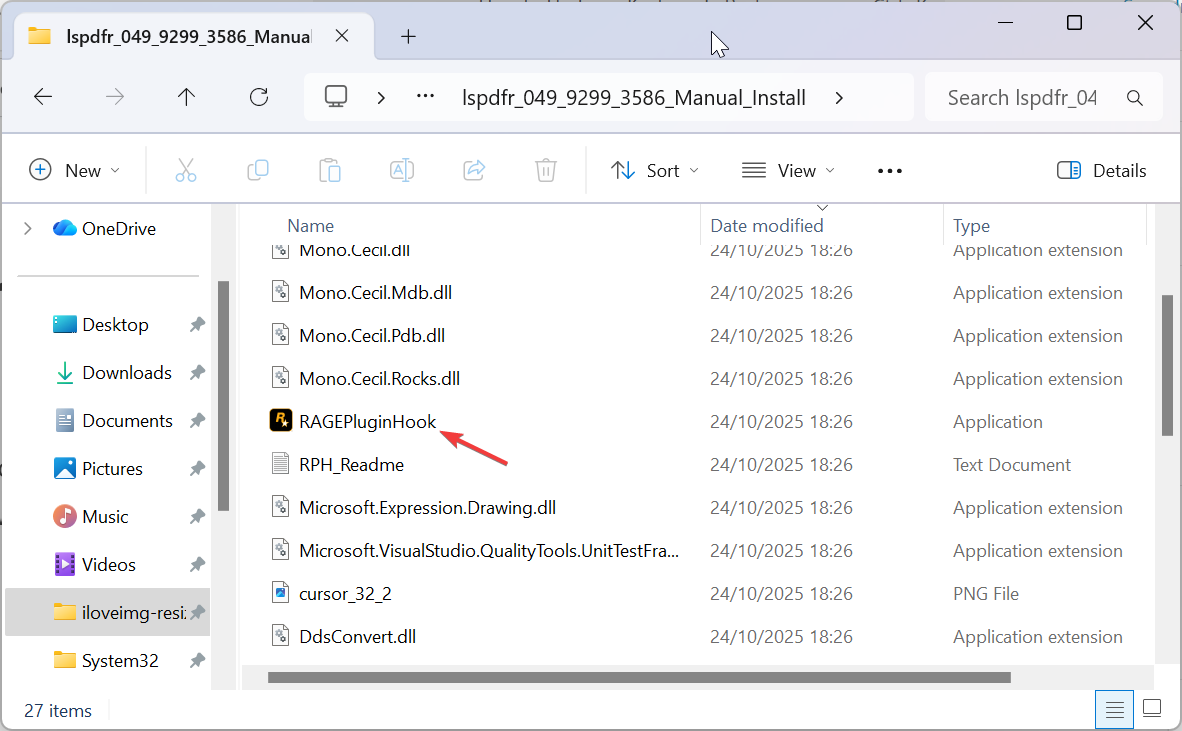The image size is (1182, 731).
Task: Switch to large thumbnails view layout
Action: click(x=1151, y=709)
